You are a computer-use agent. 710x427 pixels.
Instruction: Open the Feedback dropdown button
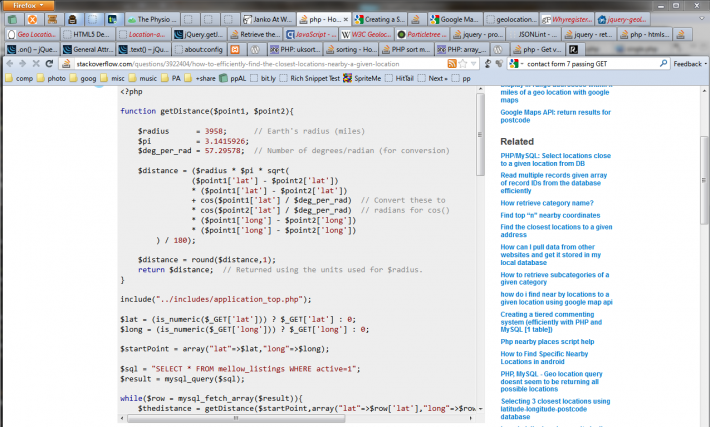(690, 64)
